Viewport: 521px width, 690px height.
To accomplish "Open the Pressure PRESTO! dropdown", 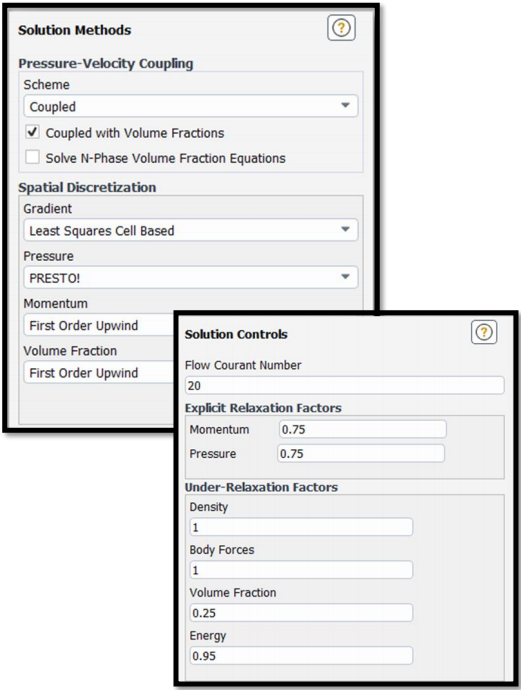I will pos(191,277).
